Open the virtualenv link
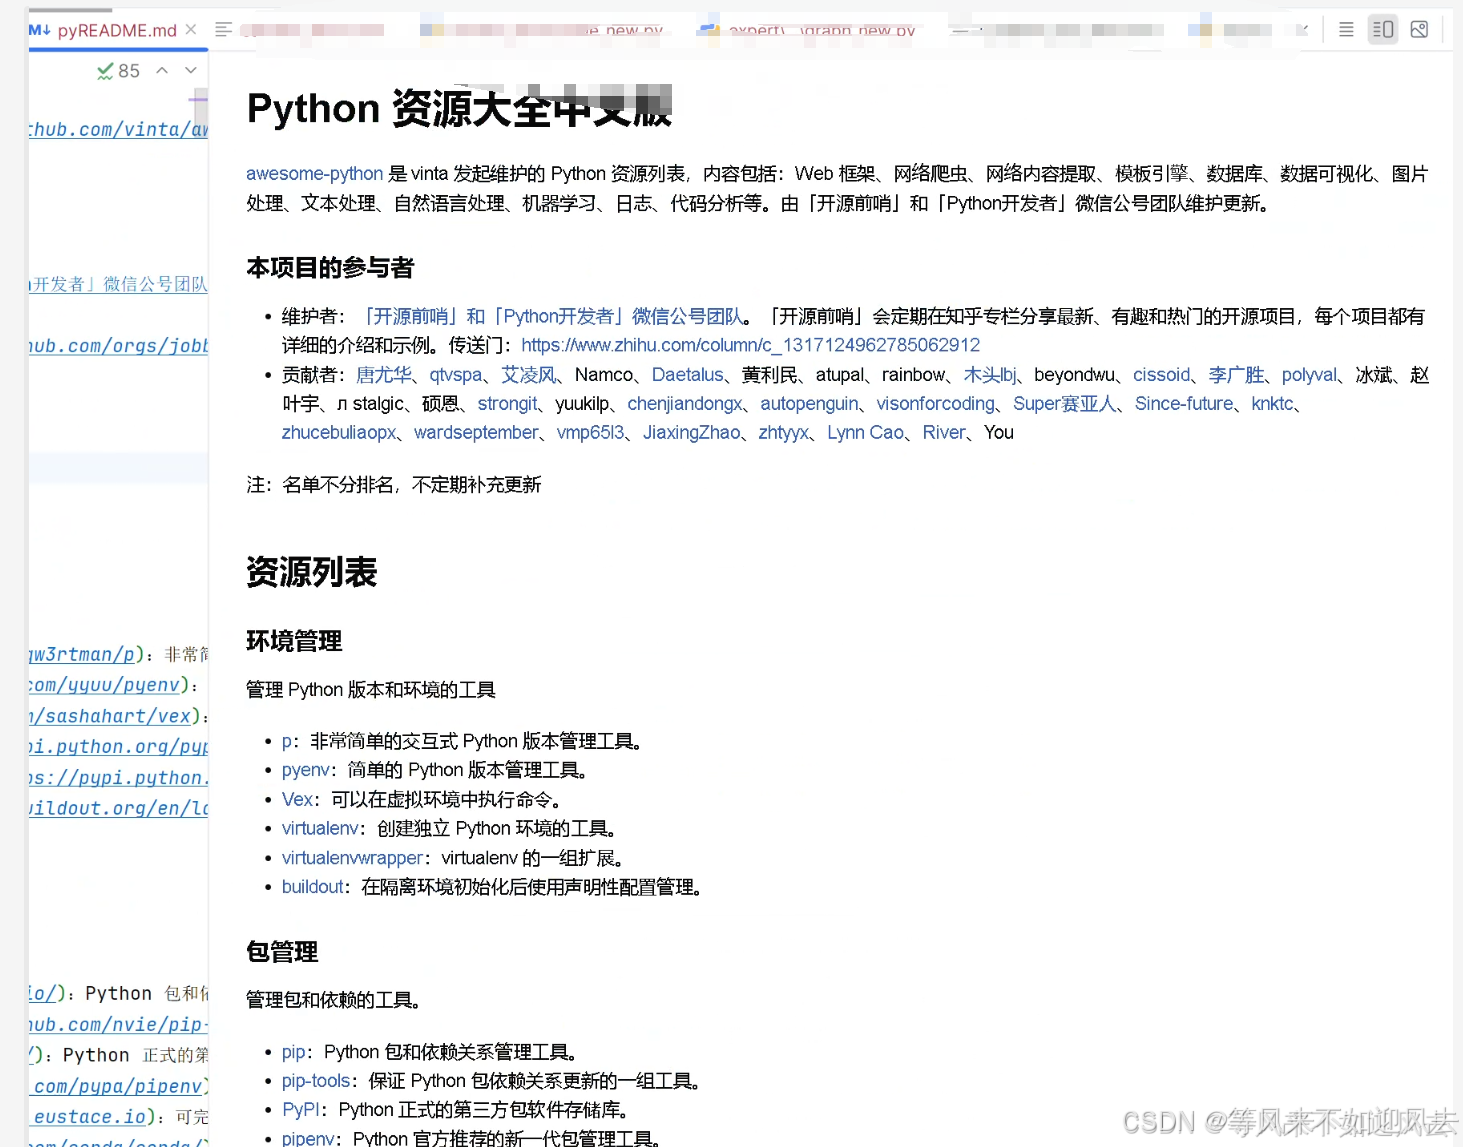This screenshot has width=1463, height=1147. [320, 829]
